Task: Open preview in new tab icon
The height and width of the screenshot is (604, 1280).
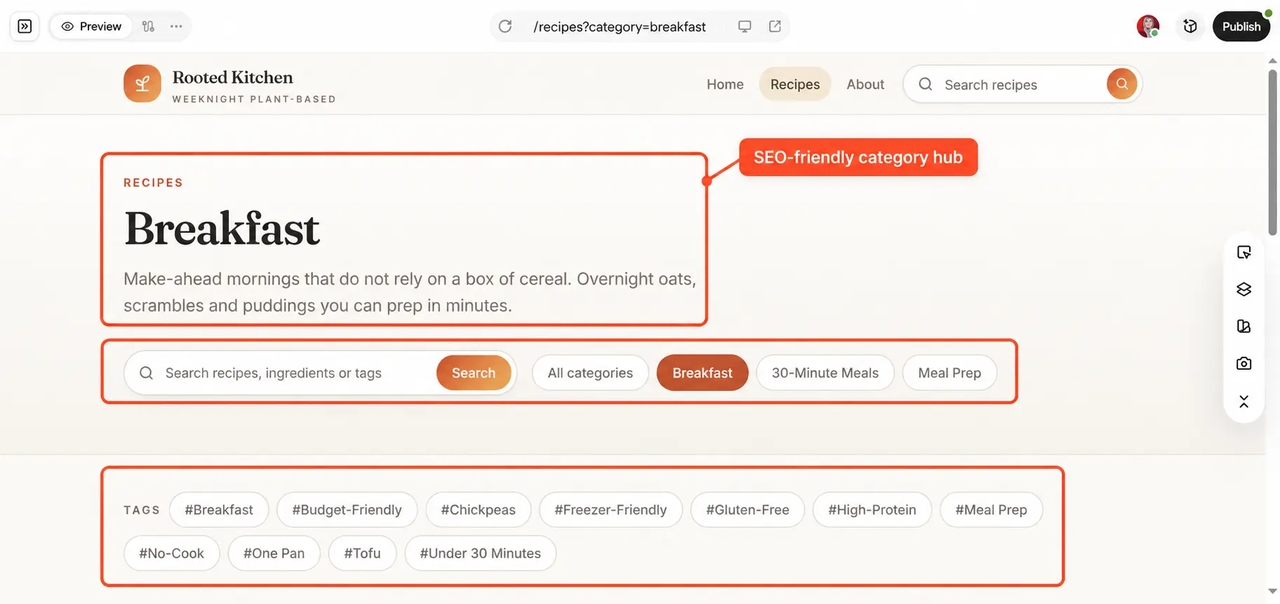Action: pos(775,26)
